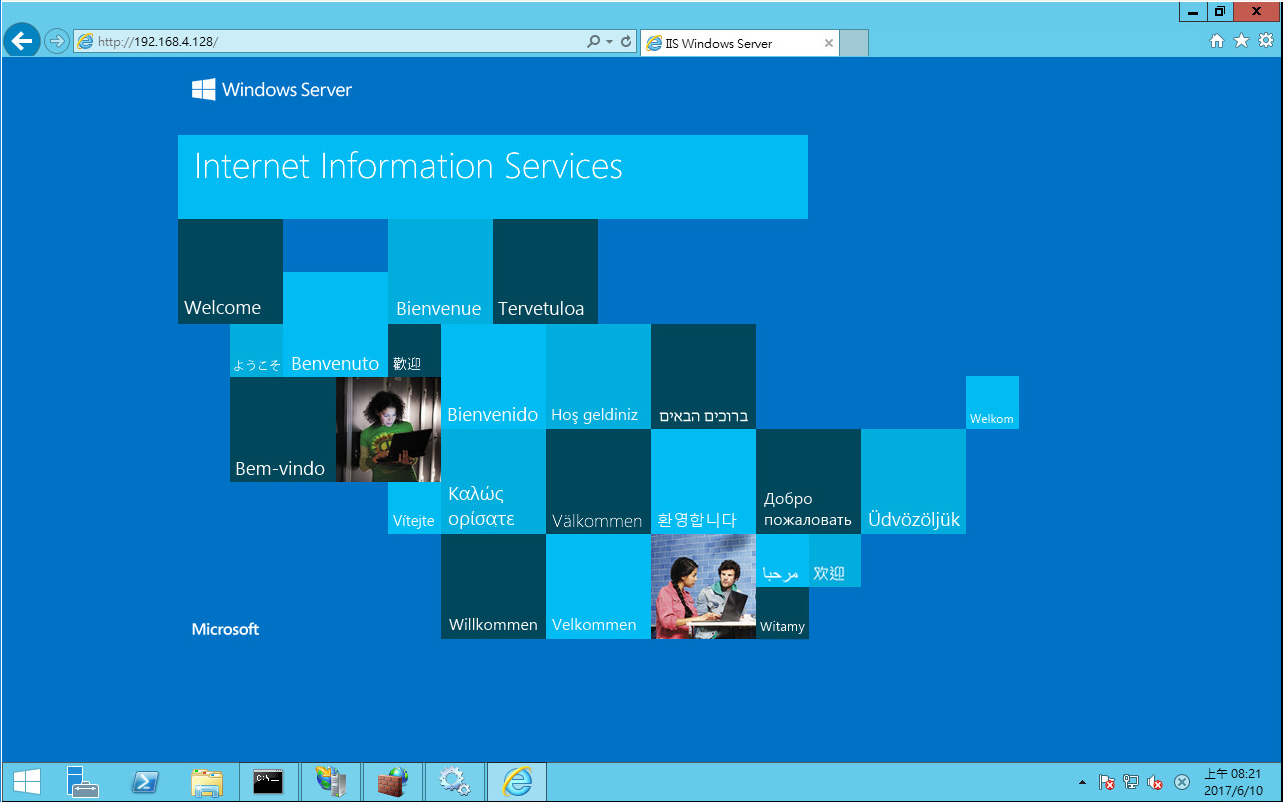Click the Bienvenue tile
Image resolution: width=1283 pixels, height=802 pixels.
tap(440, 271)
